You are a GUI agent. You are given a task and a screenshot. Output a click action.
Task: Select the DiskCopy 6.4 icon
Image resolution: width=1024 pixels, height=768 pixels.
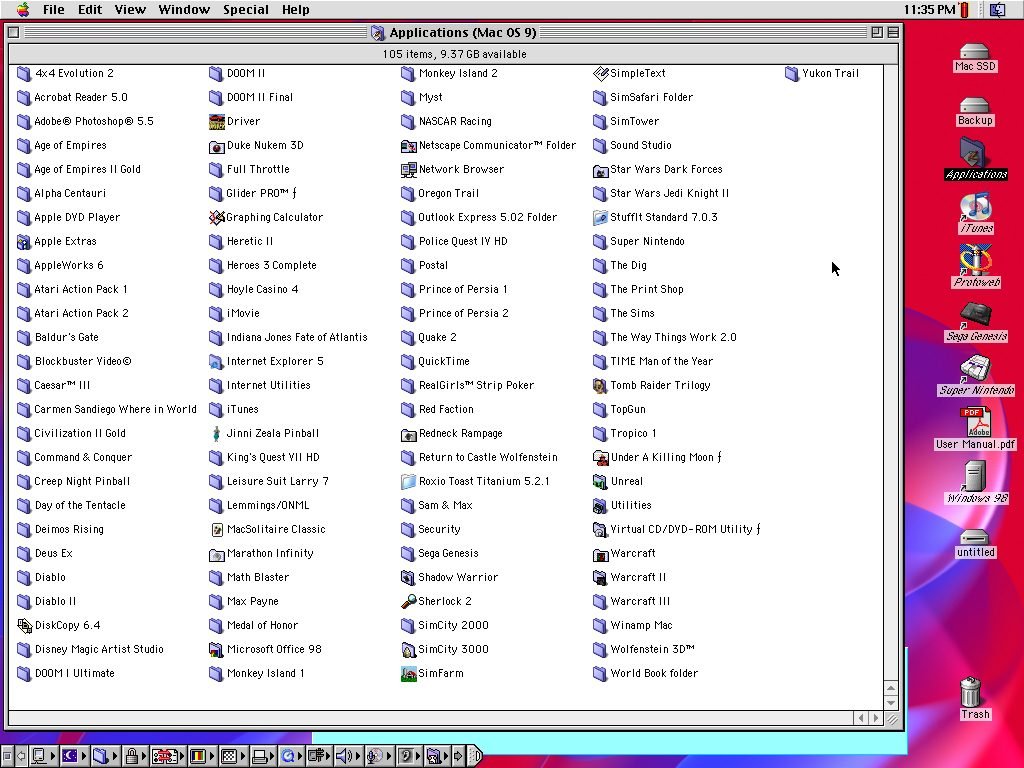(x=25, y=626)
